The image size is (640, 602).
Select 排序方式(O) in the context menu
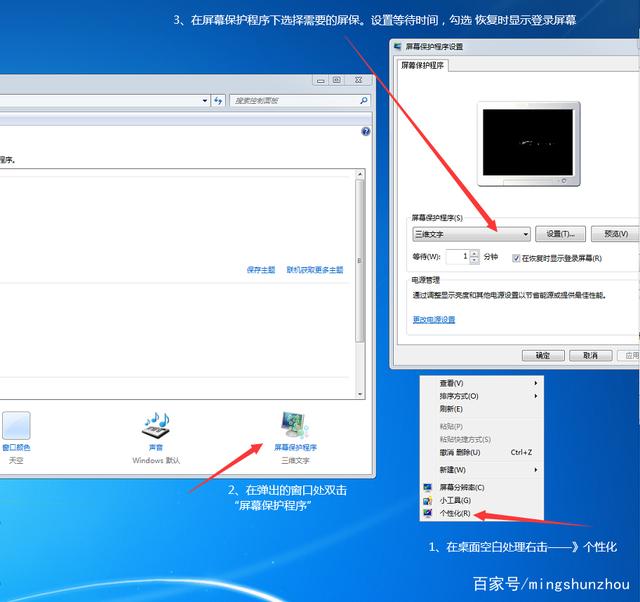[482, 396]
